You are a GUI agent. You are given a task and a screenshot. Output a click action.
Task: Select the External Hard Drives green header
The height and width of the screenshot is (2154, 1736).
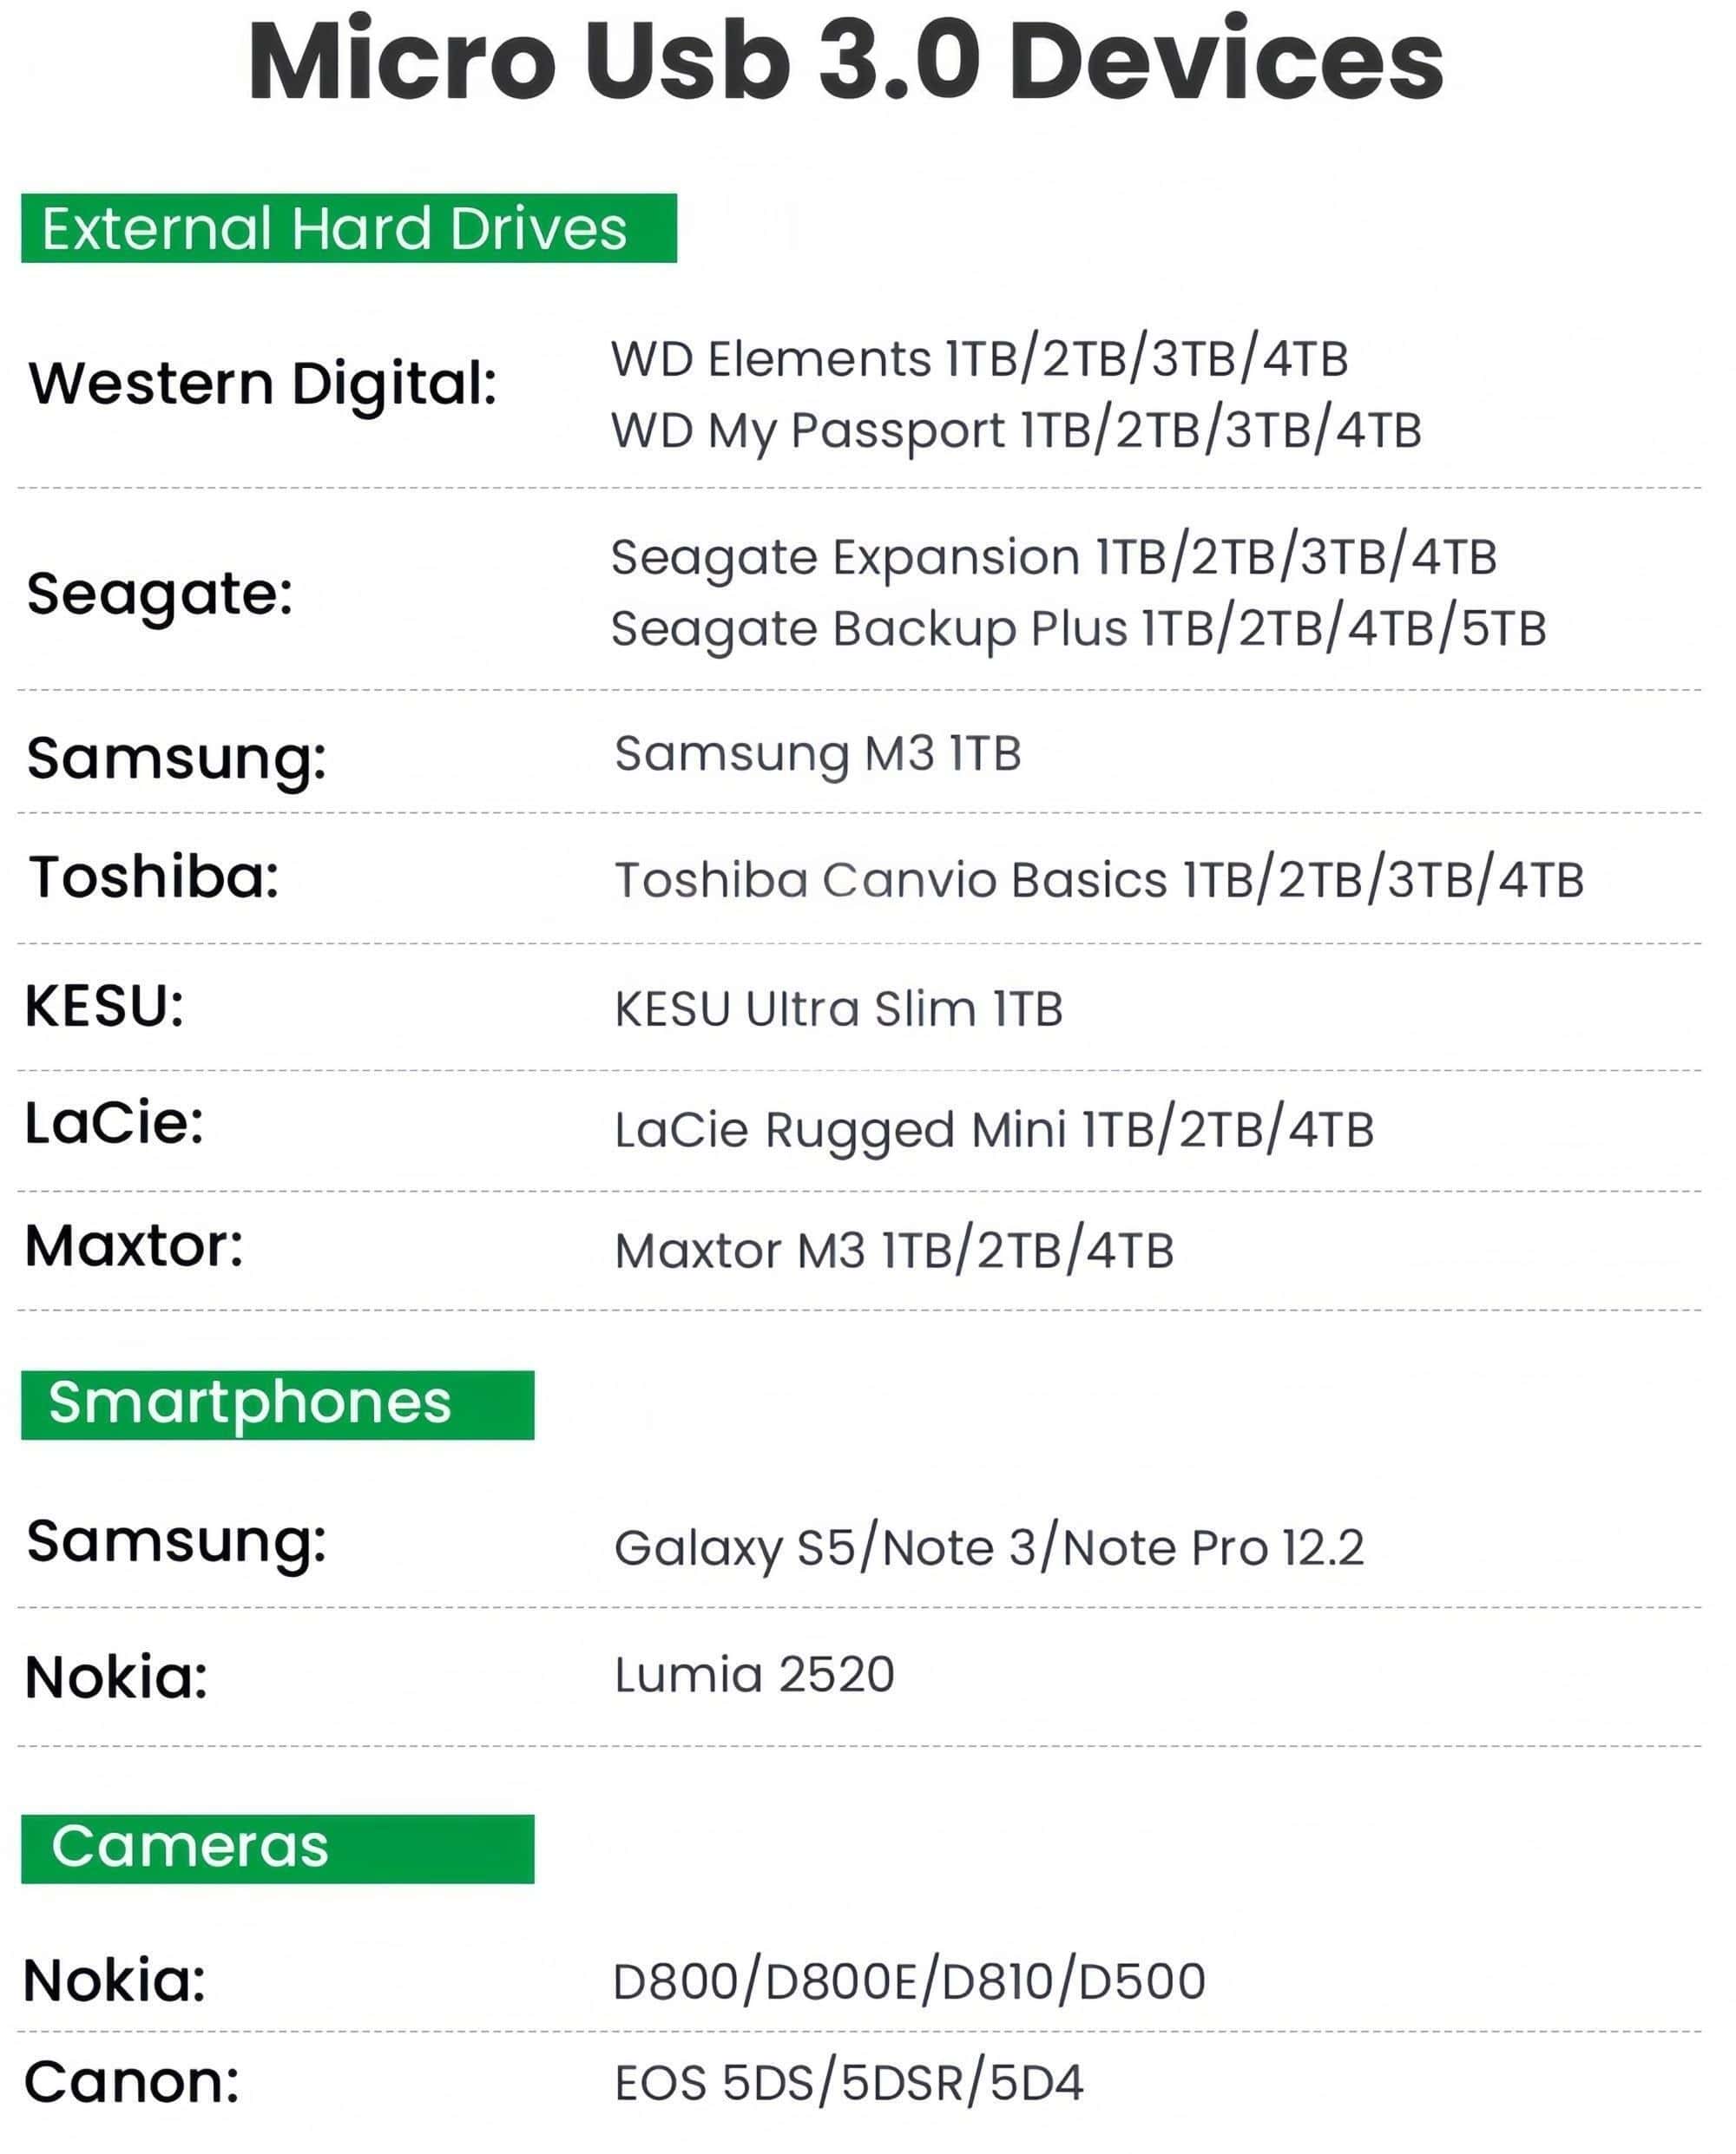(348, 229)
